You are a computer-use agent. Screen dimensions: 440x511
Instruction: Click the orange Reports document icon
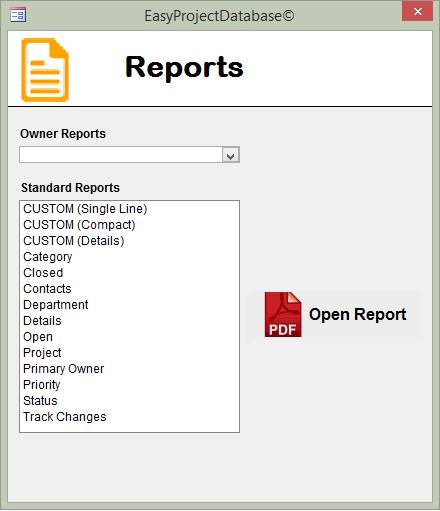(45, 70)
